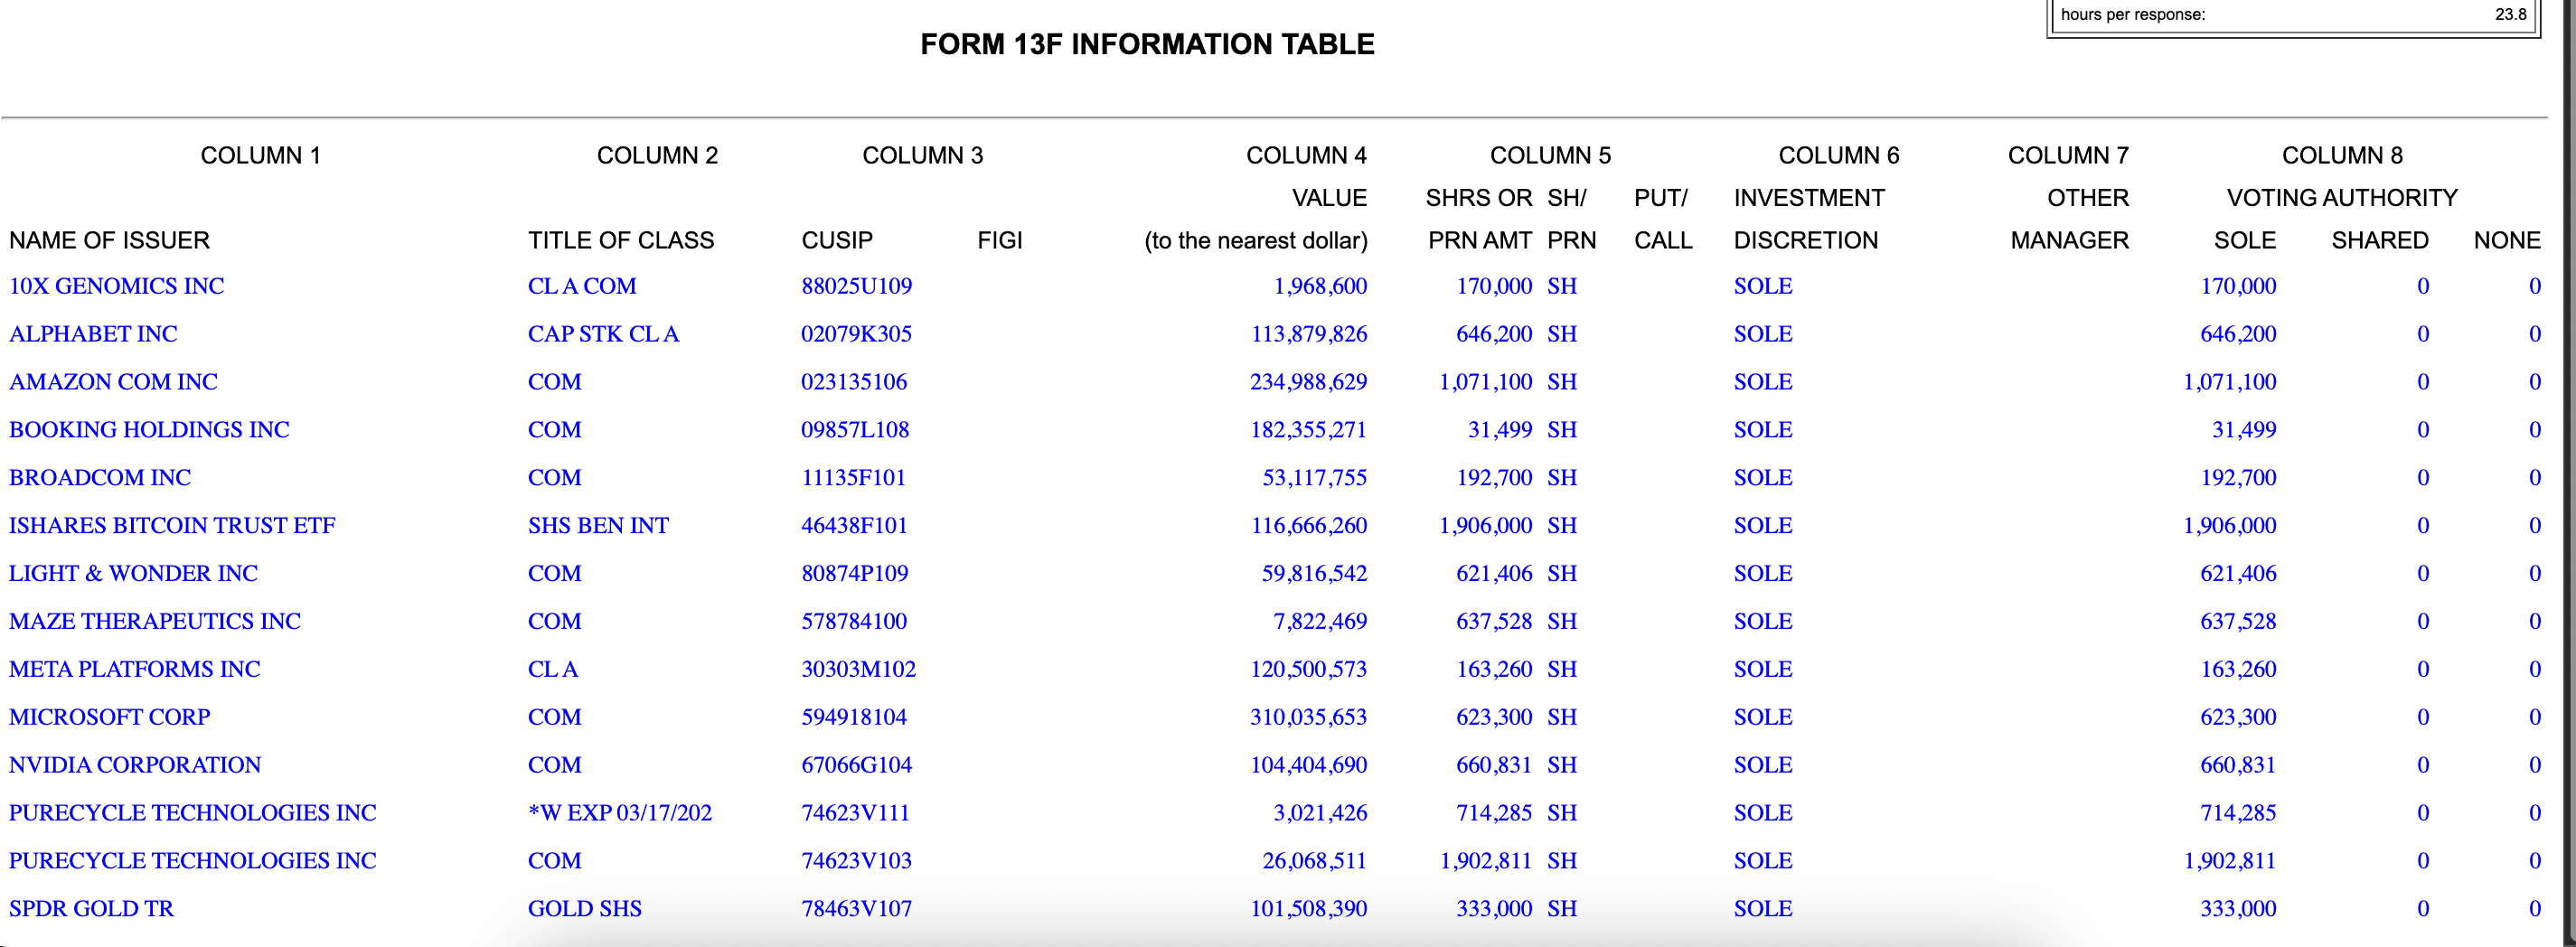Select ALPHABET INC in issuer column
The image size is (2576, 947).
click(x=93, y=334)
